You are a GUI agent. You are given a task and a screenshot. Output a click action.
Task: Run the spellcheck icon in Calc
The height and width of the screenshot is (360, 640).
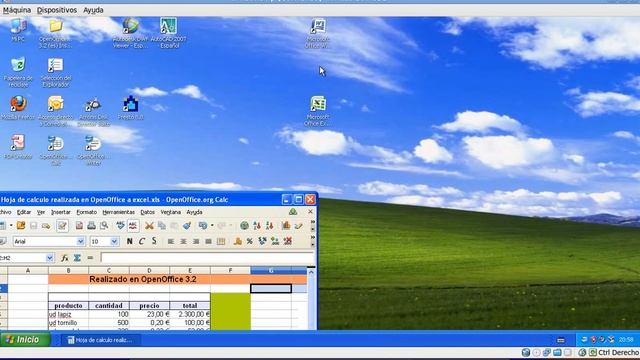point(120,225)
